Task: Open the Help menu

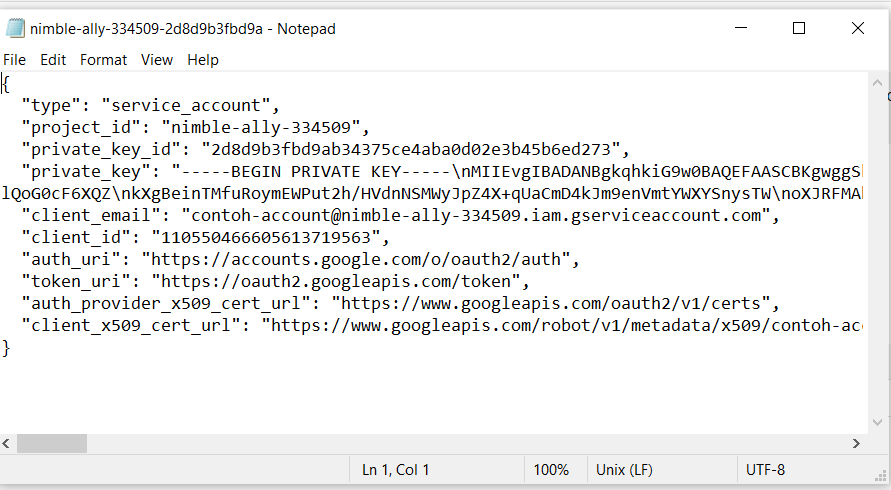Action: pos(203,60)
